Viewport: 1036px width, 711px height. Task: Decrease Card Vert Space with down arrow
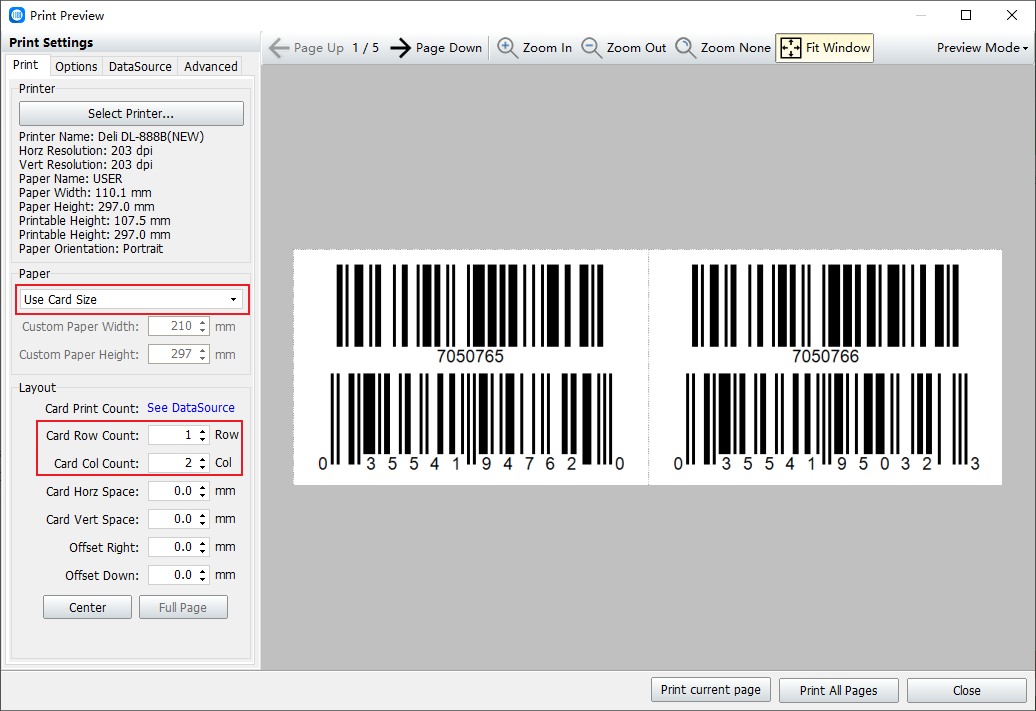coord(203,524)
